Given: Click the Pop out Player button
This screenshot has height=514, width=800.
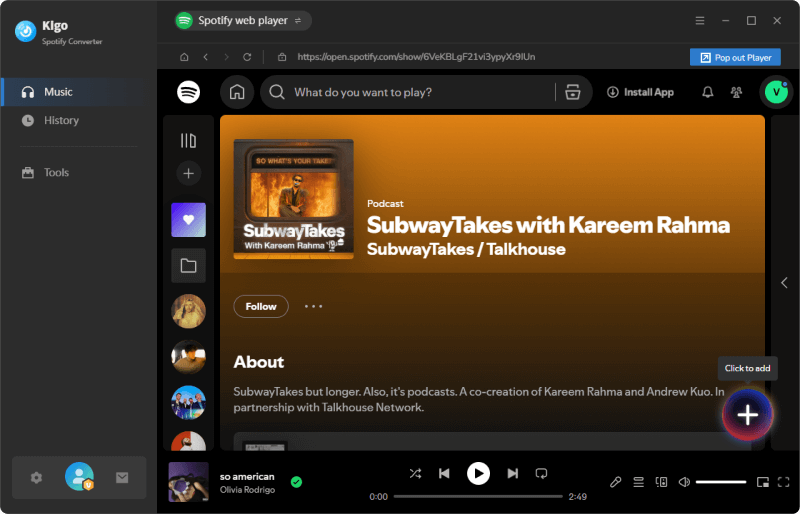Looking at the screenshot, I should pos(735,57).
